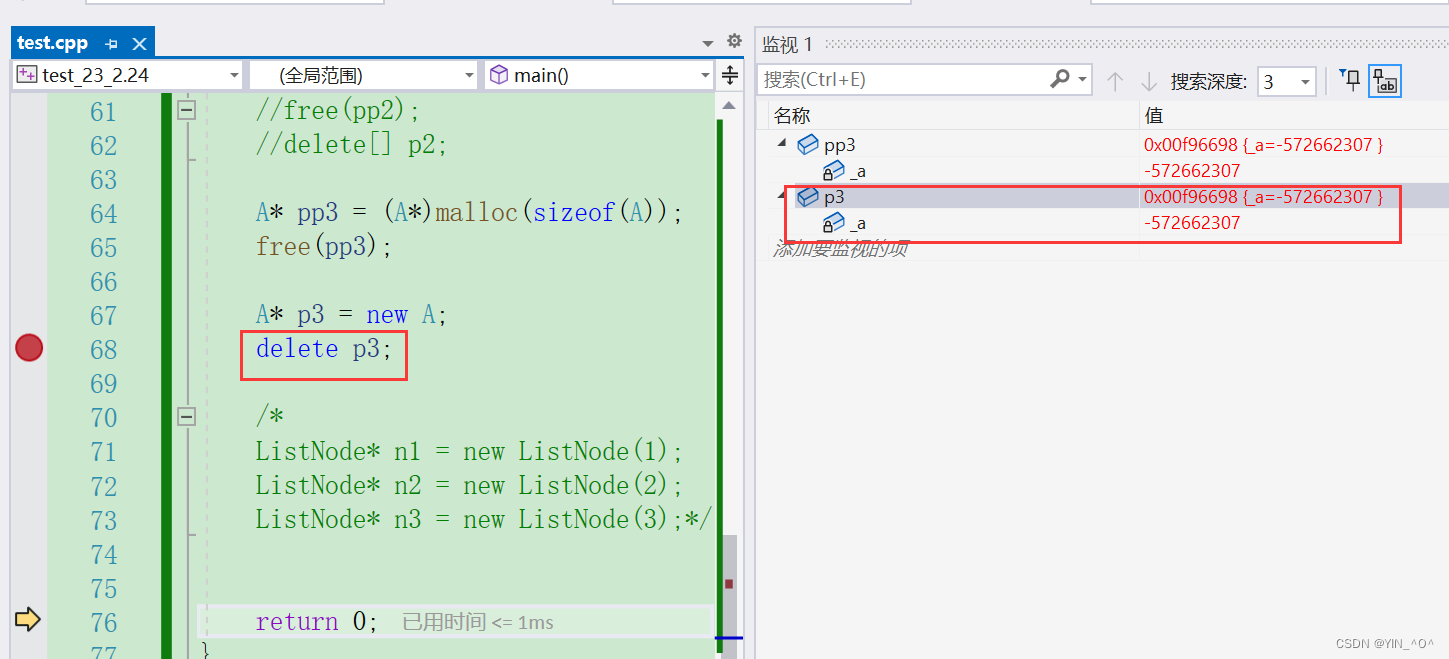Click the editor scrollbar up arrow
Screen dimensions: 1449x659
coord(729,105)
